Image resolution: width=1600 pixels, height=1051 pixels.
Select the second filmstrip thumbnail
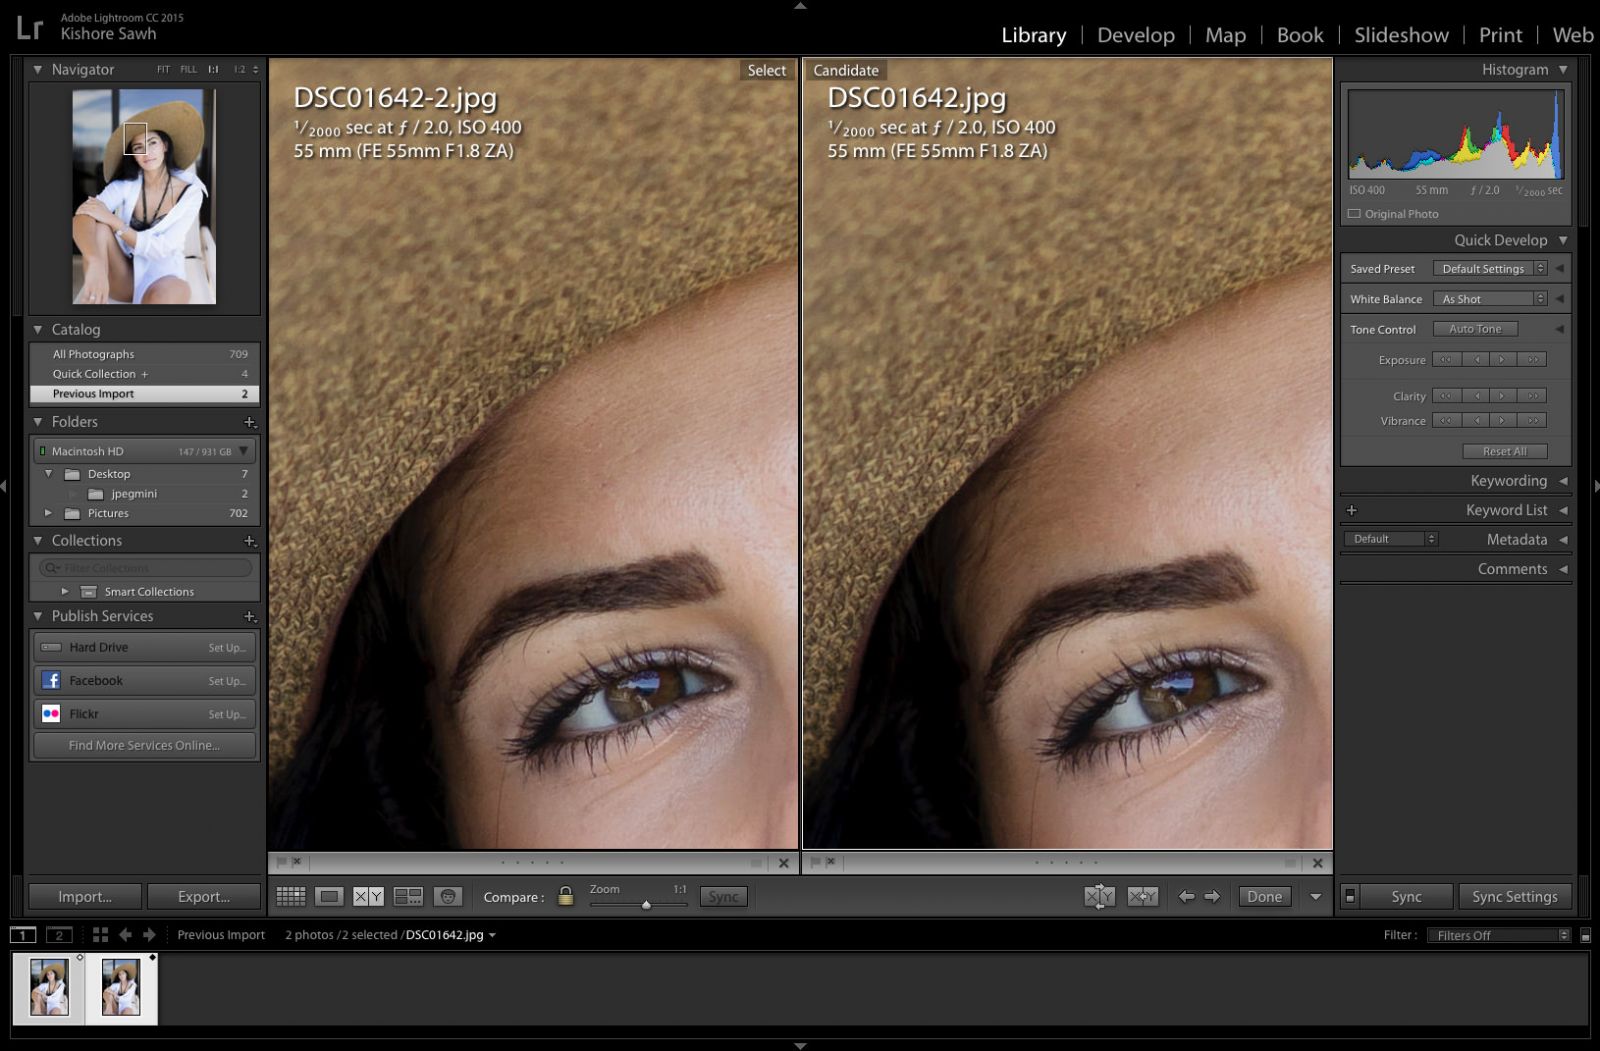coord(121,988)
